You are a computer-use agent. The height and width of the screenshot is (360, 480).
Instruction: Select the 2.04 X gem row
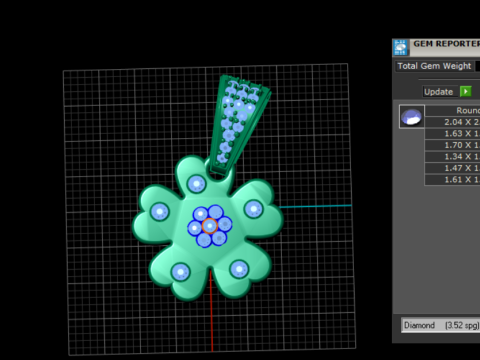pyautogui.click(x=452, y=122)
